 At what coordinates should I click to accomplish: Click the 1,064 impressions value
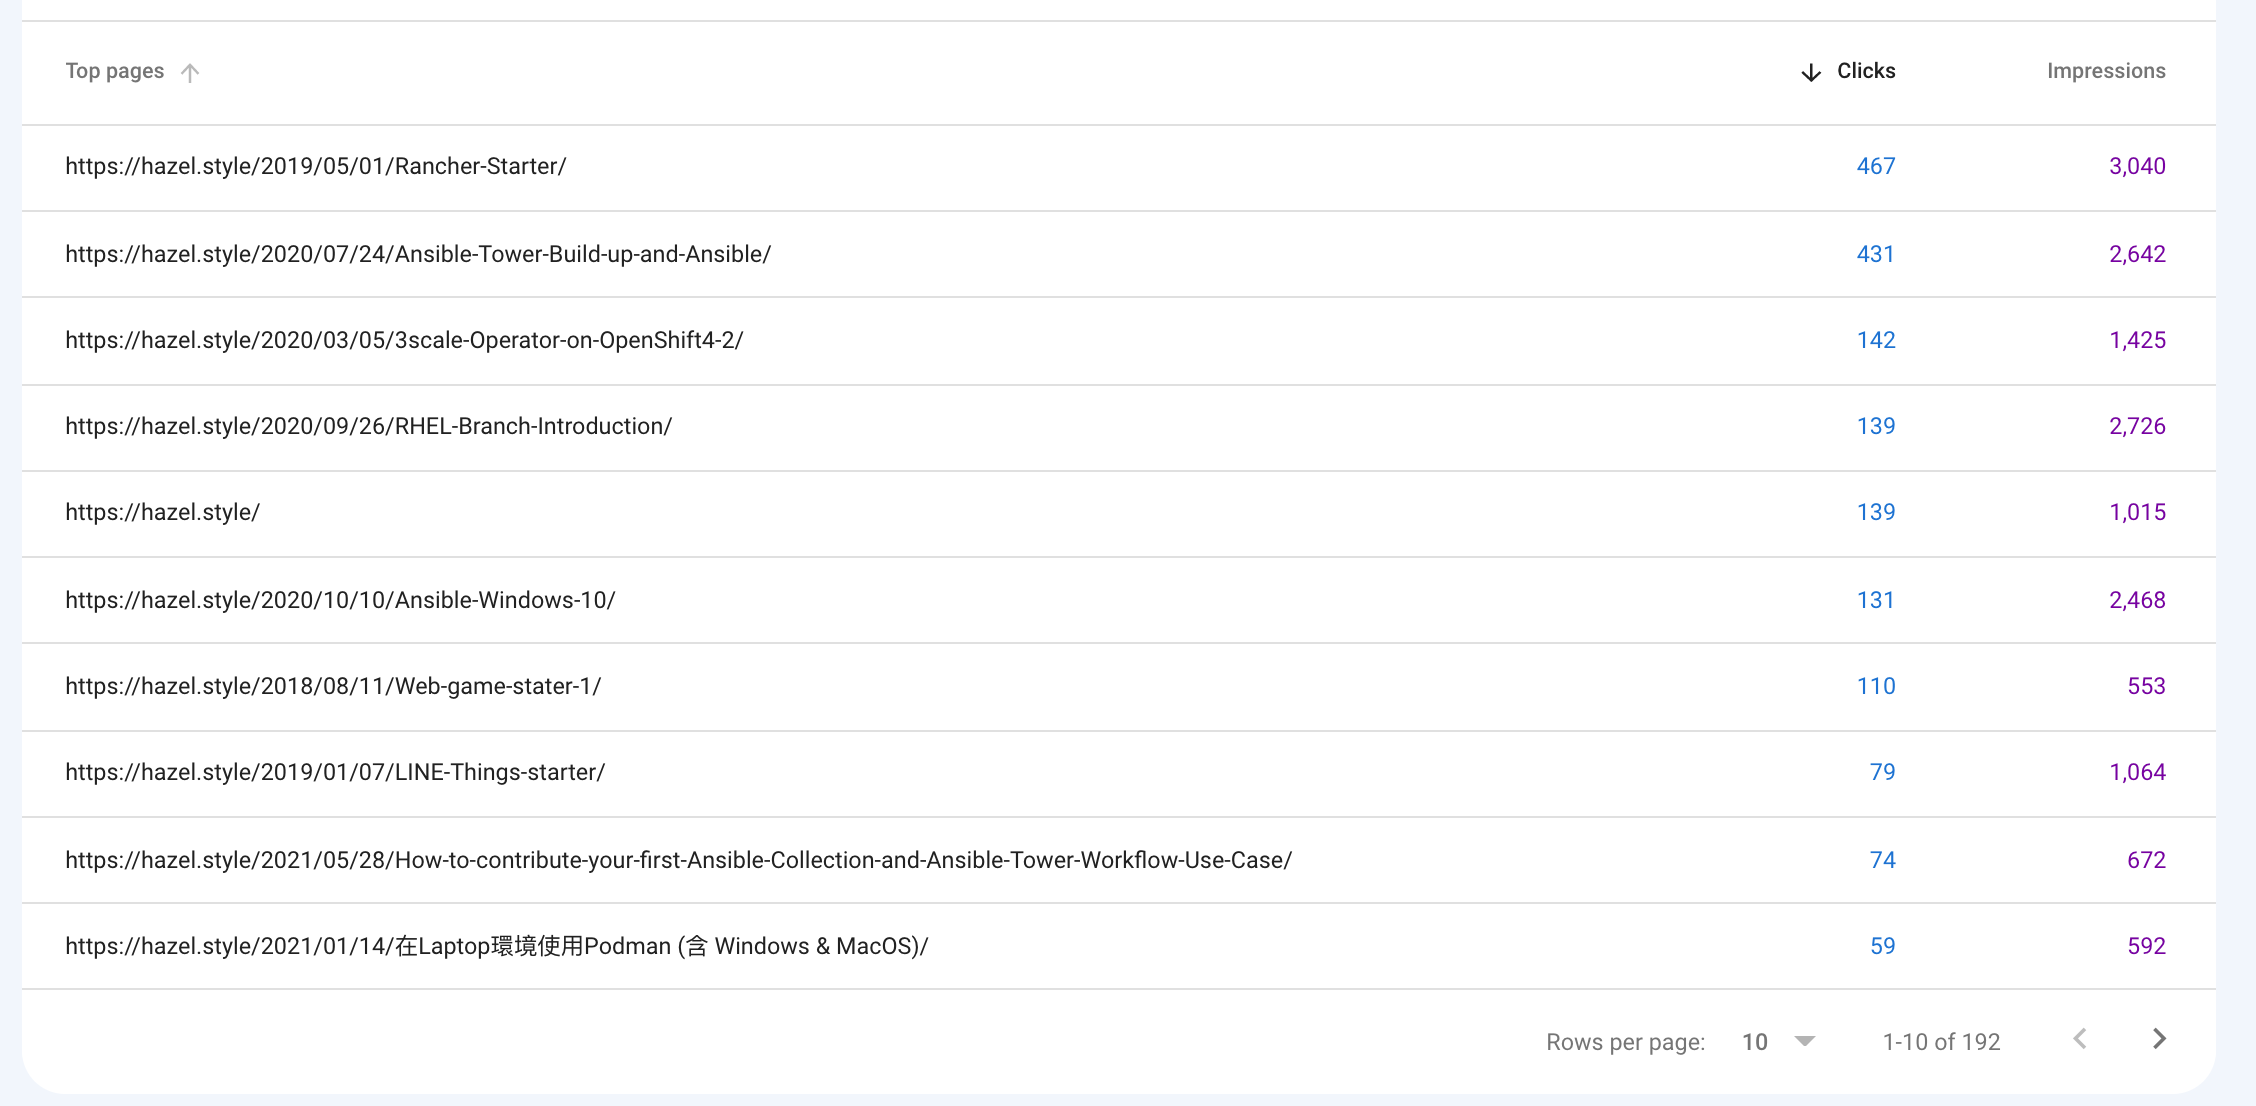(2137, 772)
